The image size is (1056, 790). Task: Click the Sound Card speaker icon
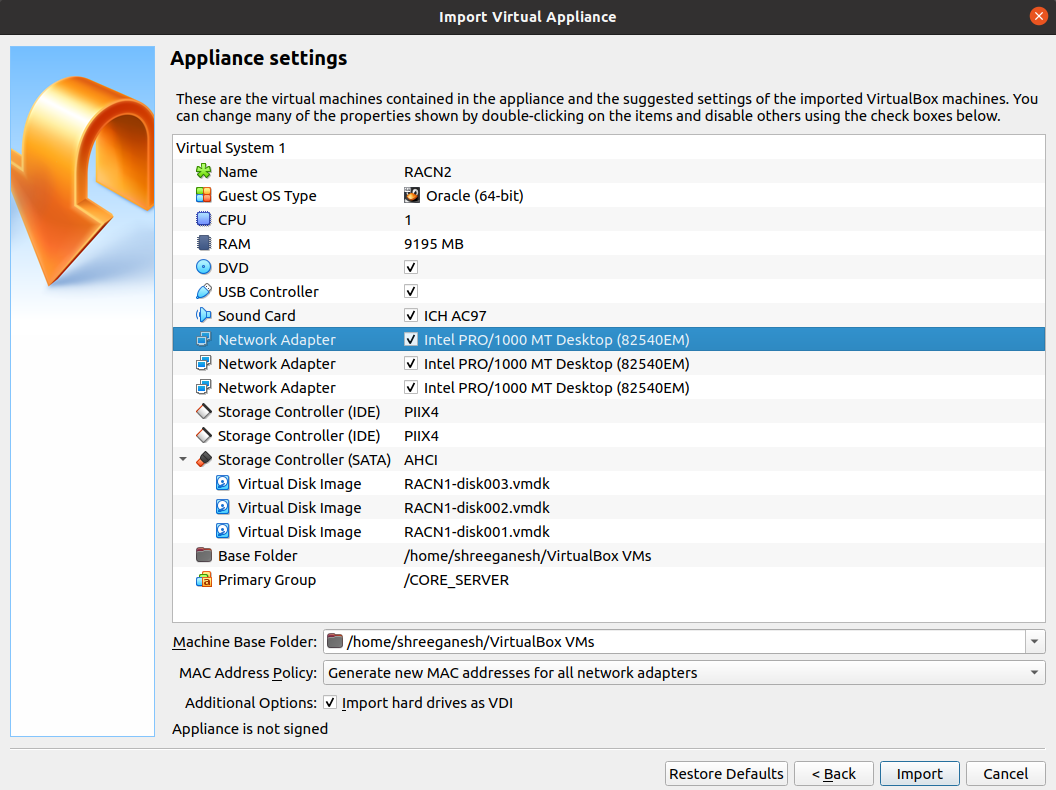pos(203,315)
